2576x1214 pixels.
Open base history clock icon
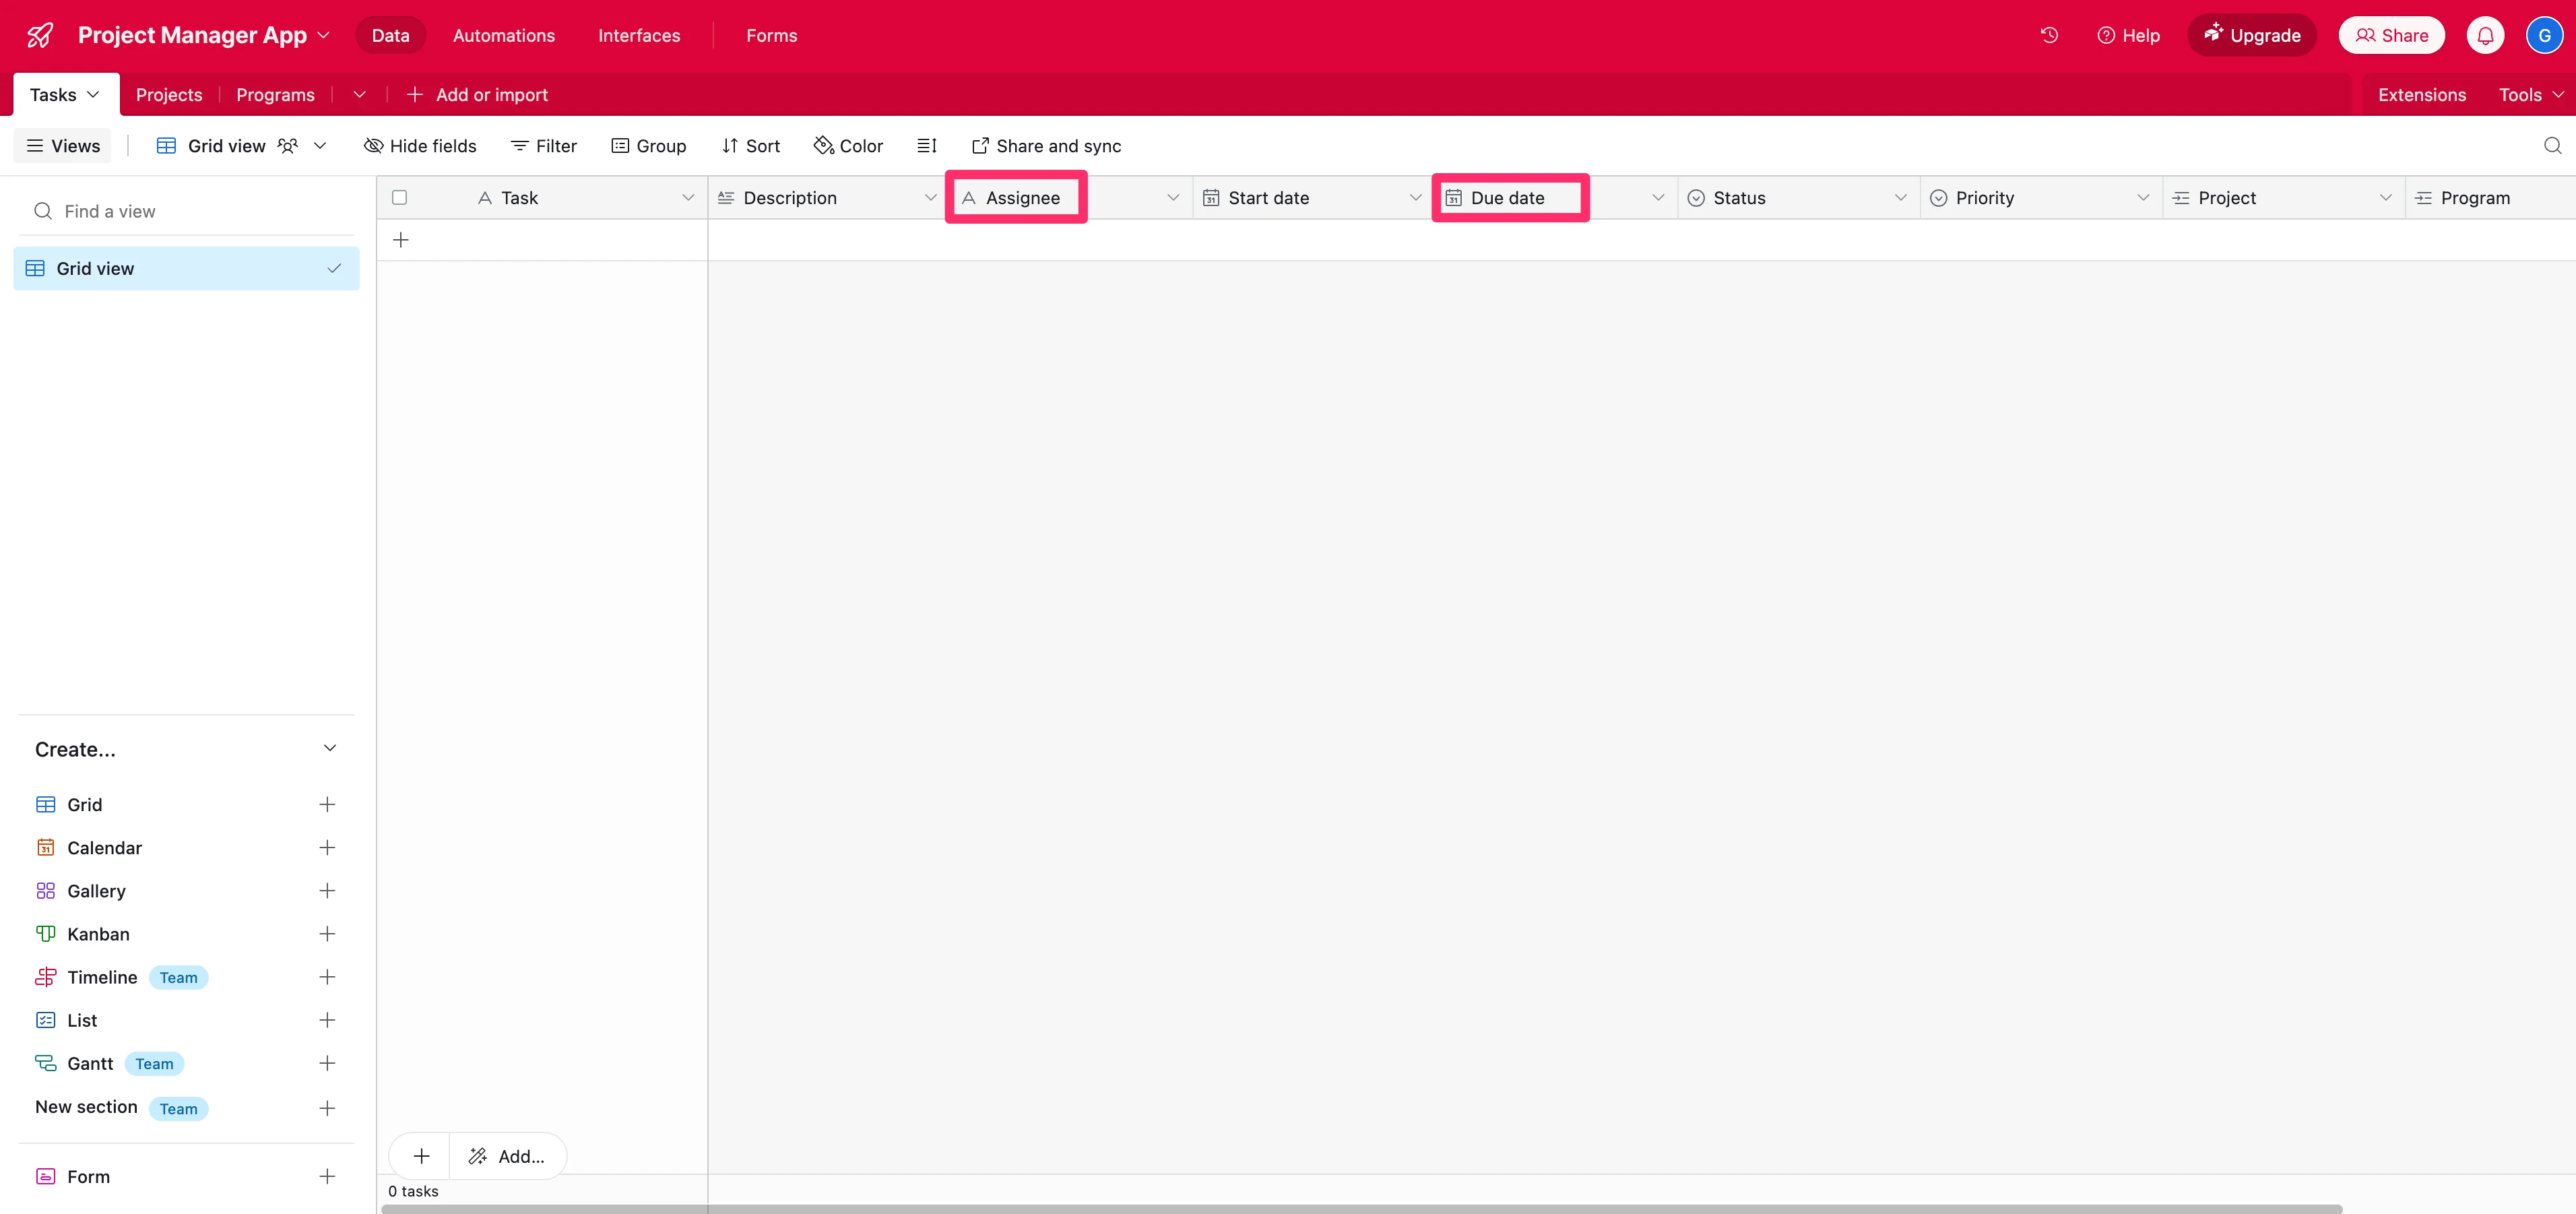coord(2049,35)
